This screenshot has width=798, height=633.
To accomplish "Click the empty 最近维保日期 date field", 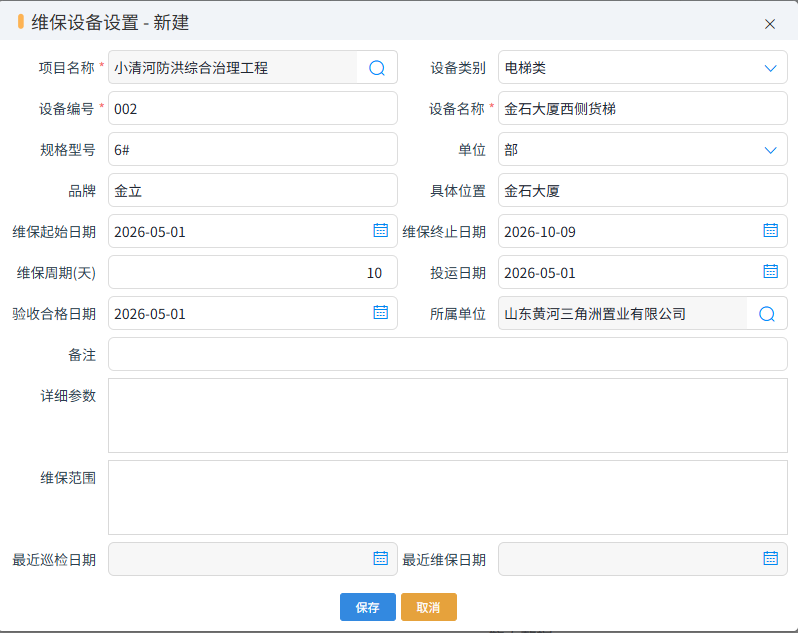I will (x=642, y=559).
